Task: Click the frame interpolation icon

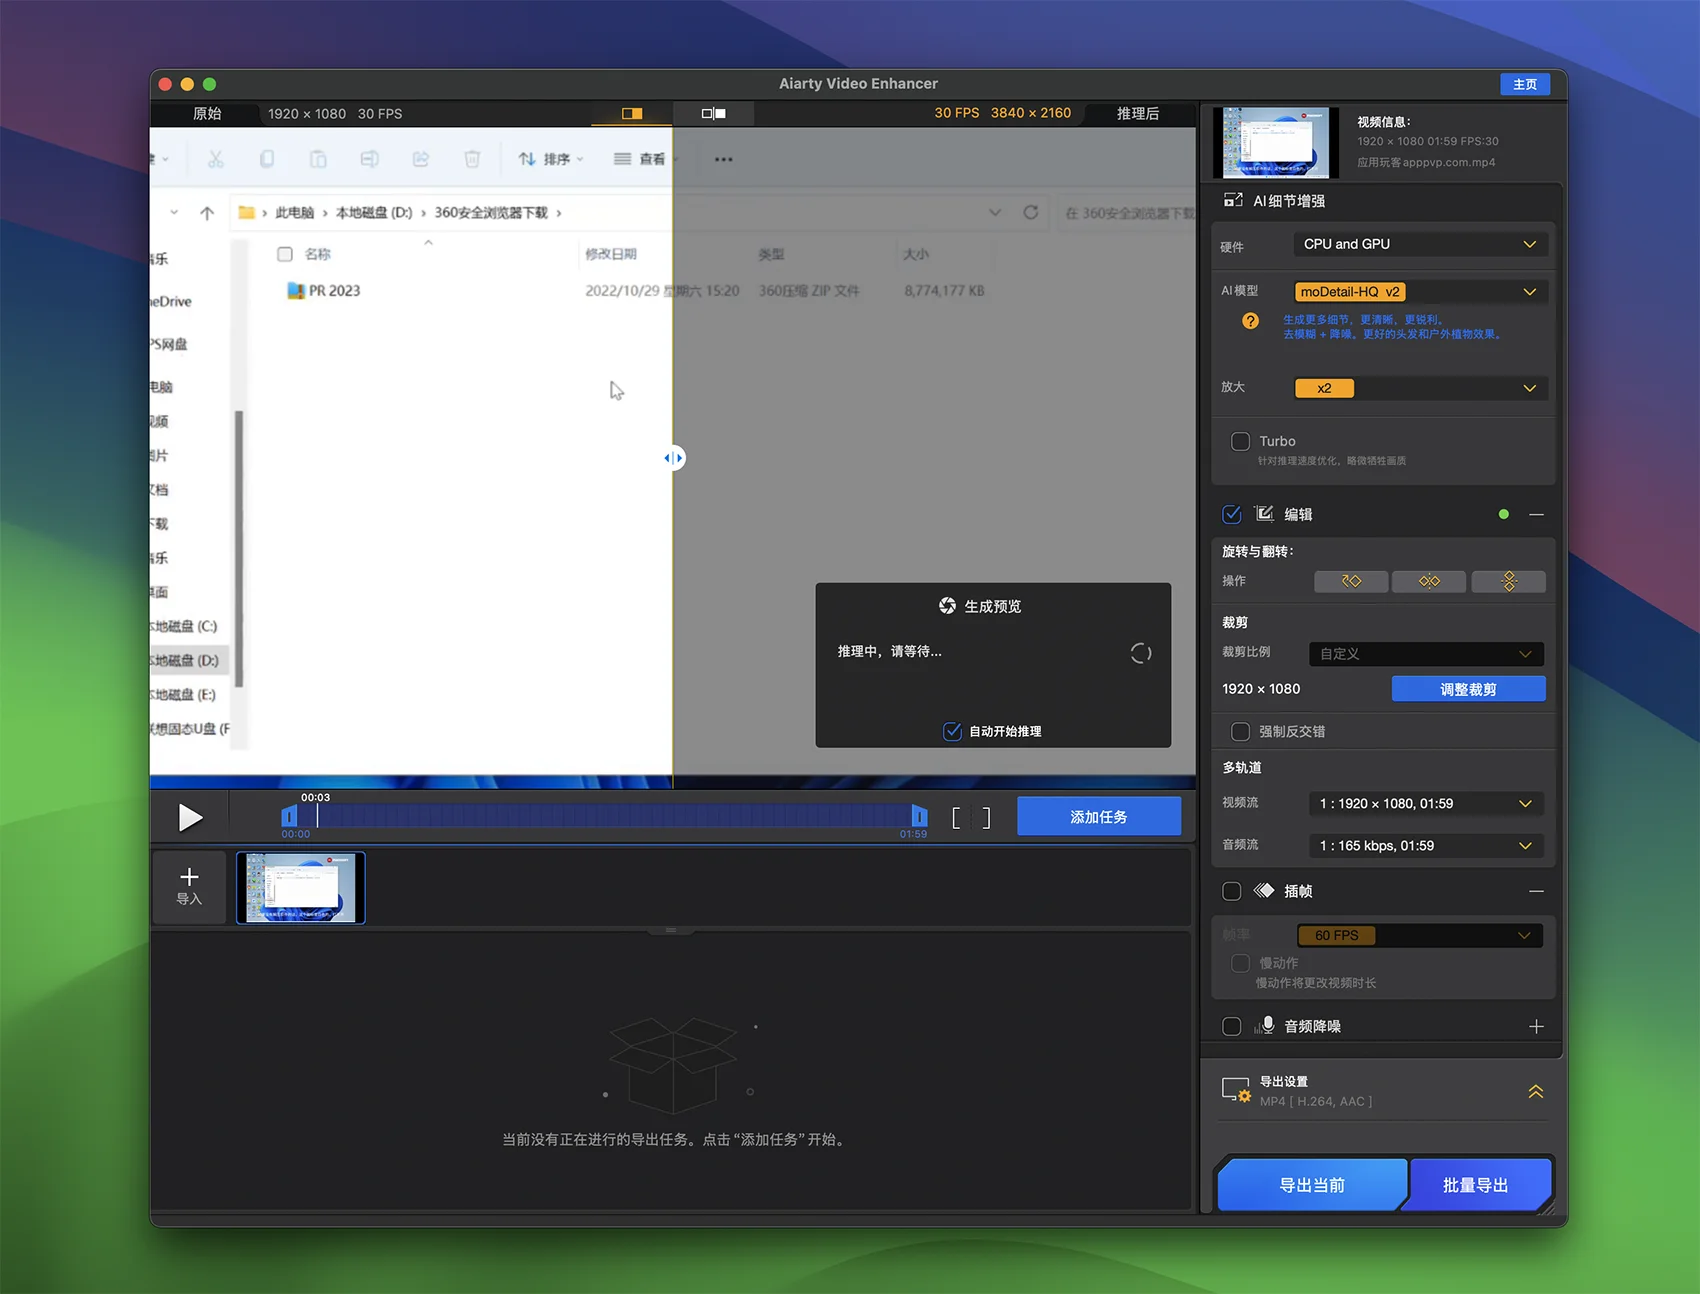Action: tap(1264, 890)
